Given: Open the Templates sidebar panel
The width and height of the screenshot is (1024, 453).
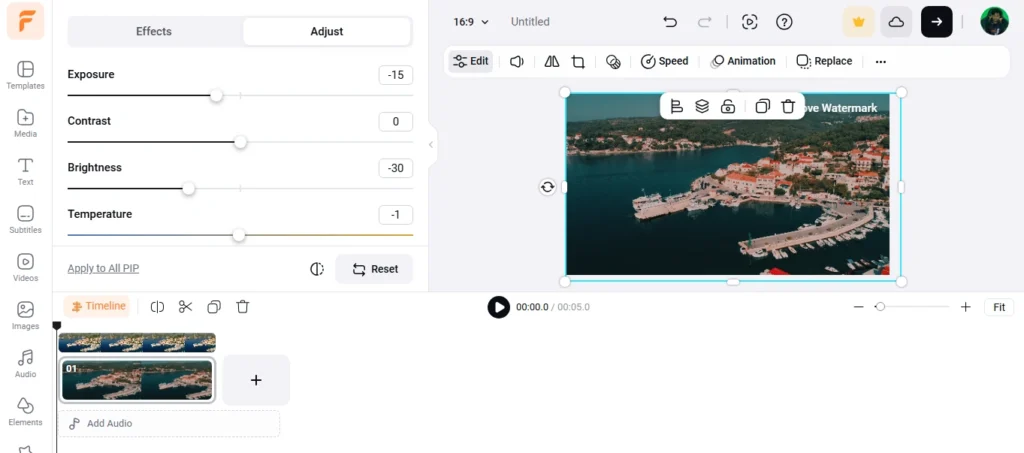Looking at the screenshot, I should (x=25, y=74).
